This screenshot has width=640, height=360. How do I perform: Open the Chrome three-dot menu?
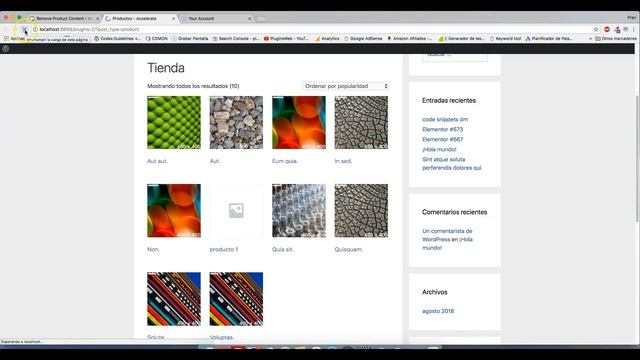[634, 29]
